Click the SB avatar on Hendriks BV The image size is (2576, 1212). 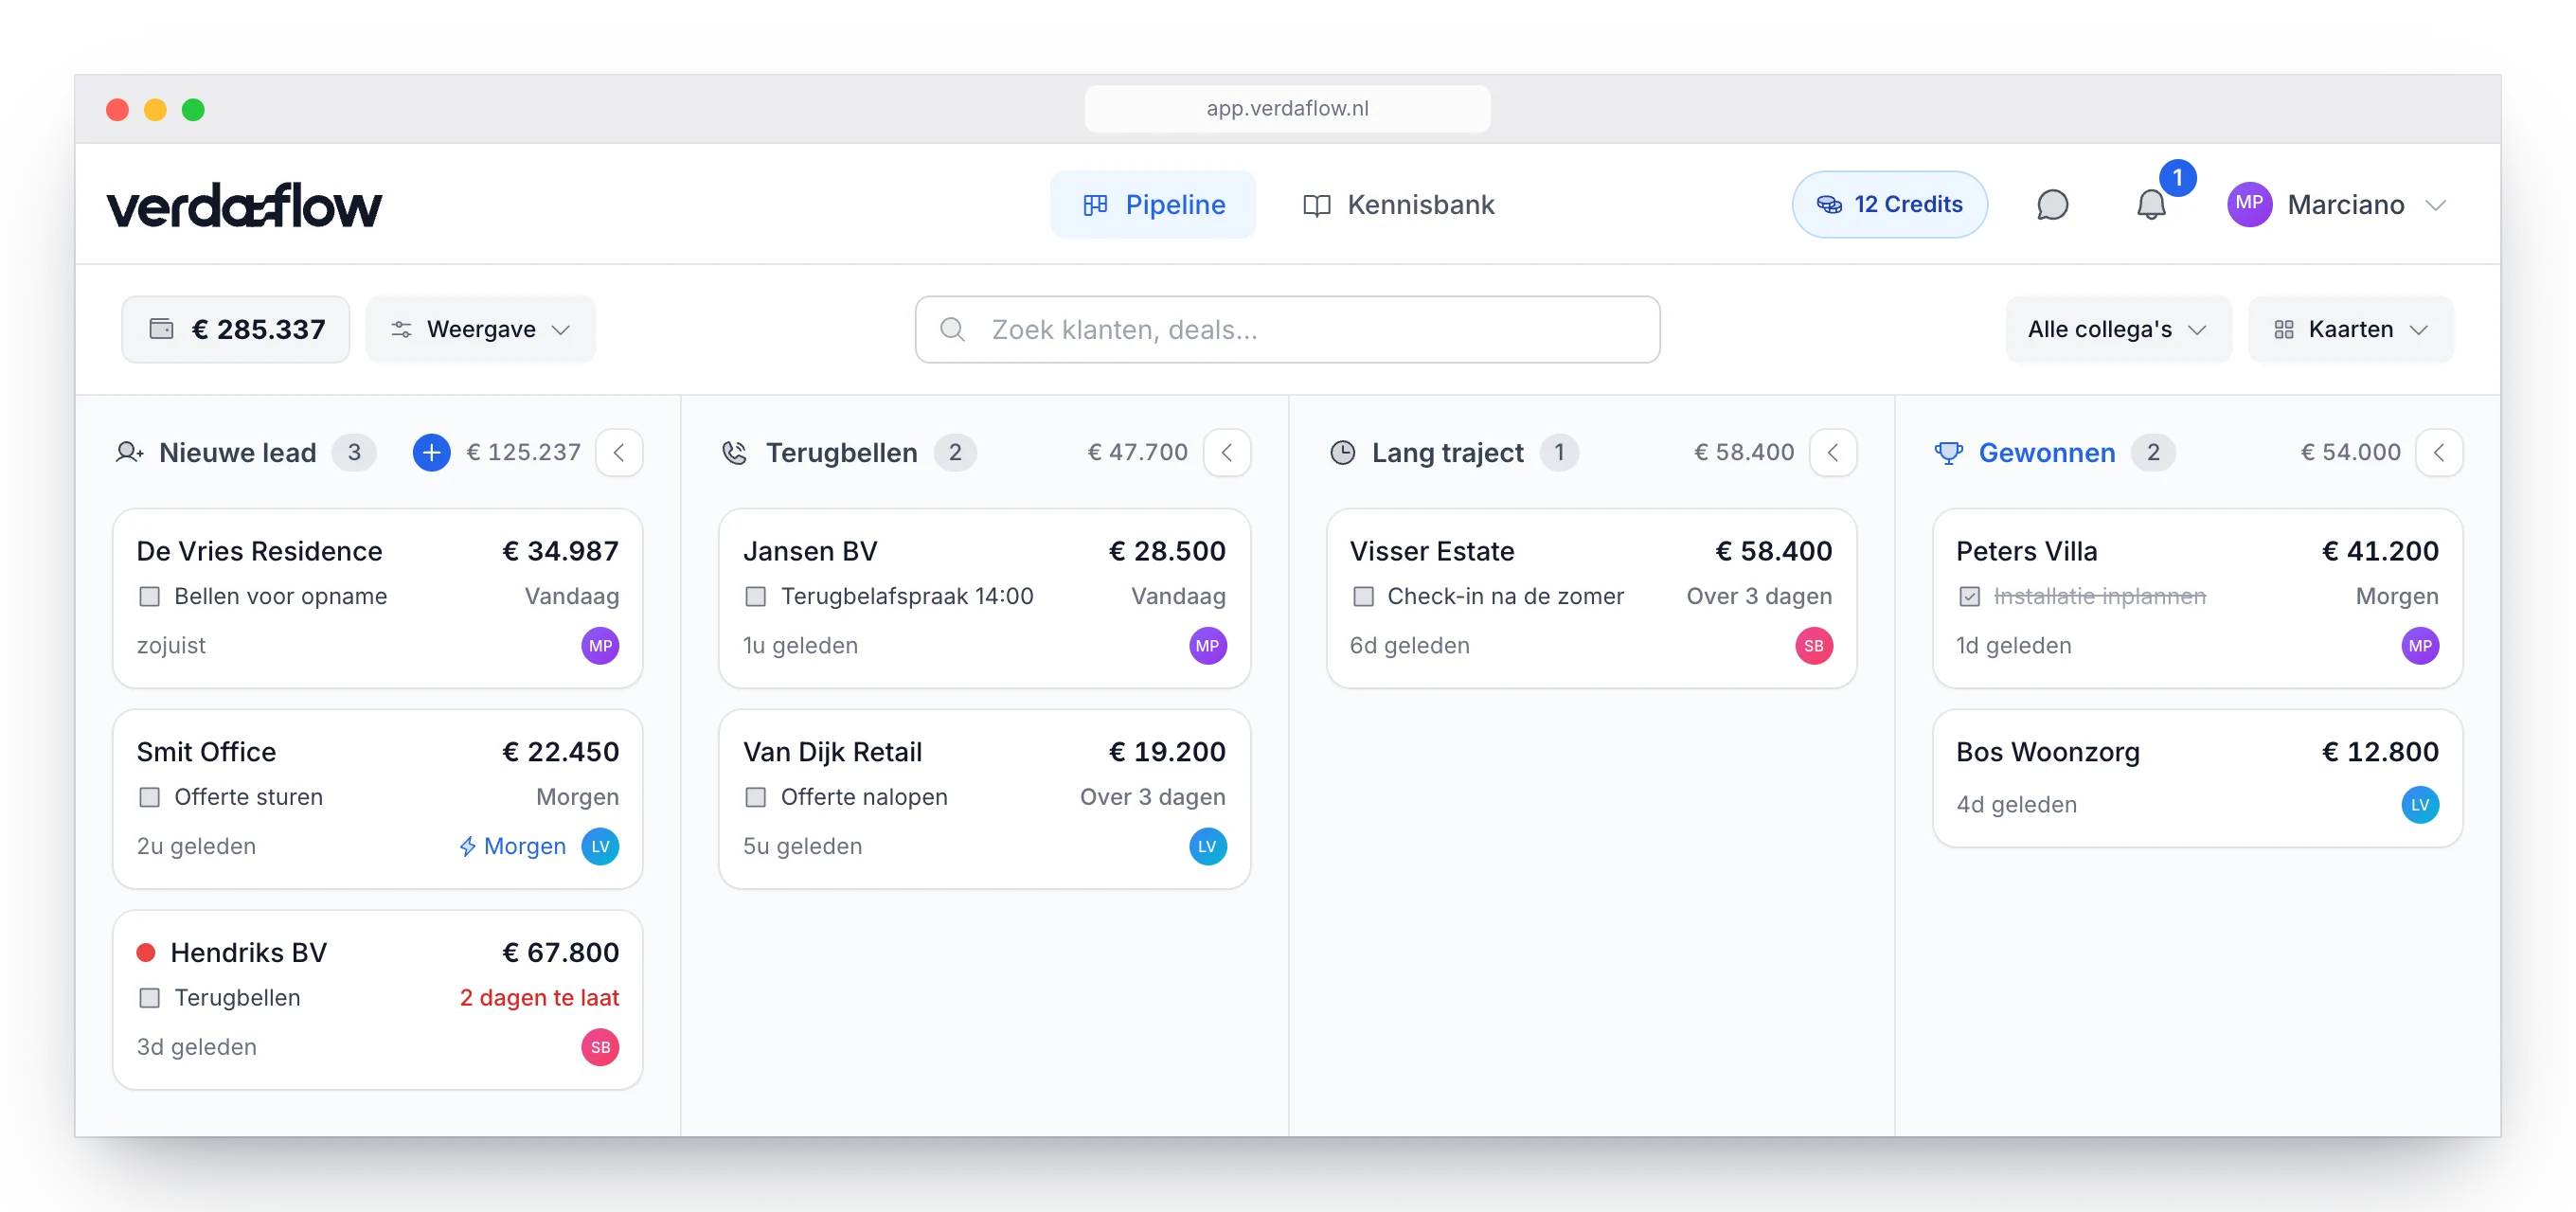tap(600, 1047)
